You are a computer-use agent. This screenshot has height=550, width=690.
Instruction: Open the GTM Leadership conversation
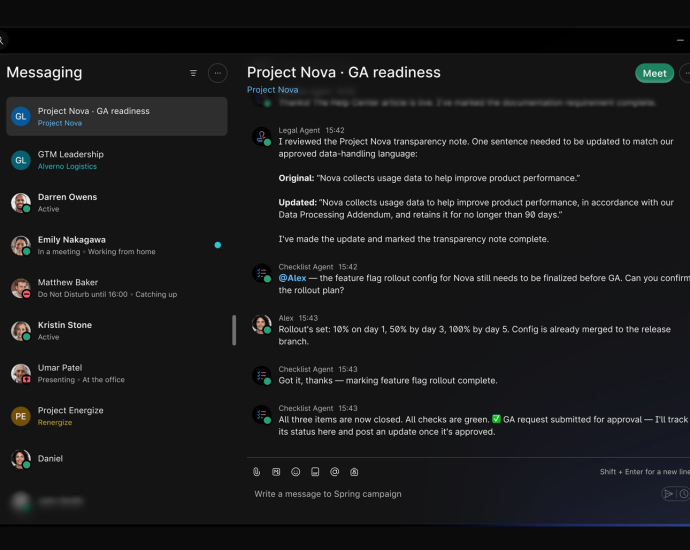tap(117, 160)
